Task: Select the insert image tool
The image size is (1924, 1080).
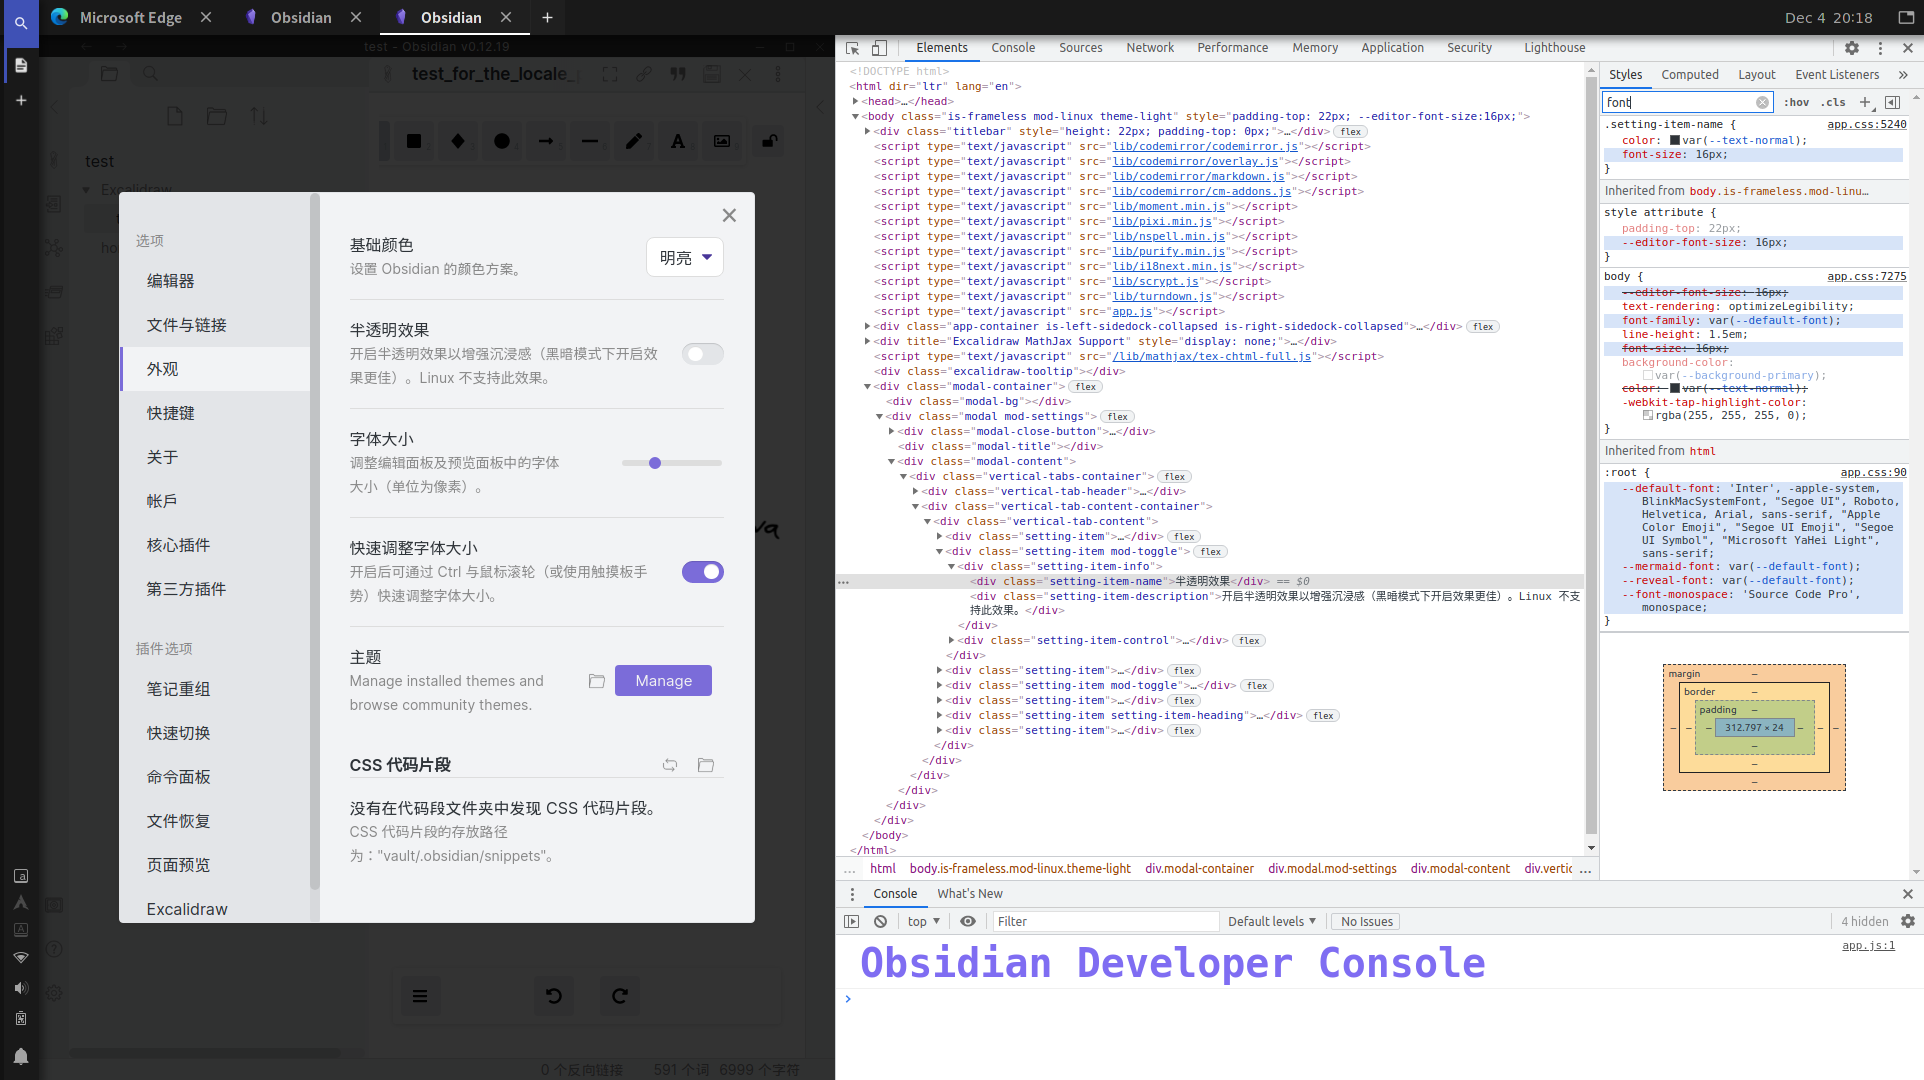Action: coord(721,140)
